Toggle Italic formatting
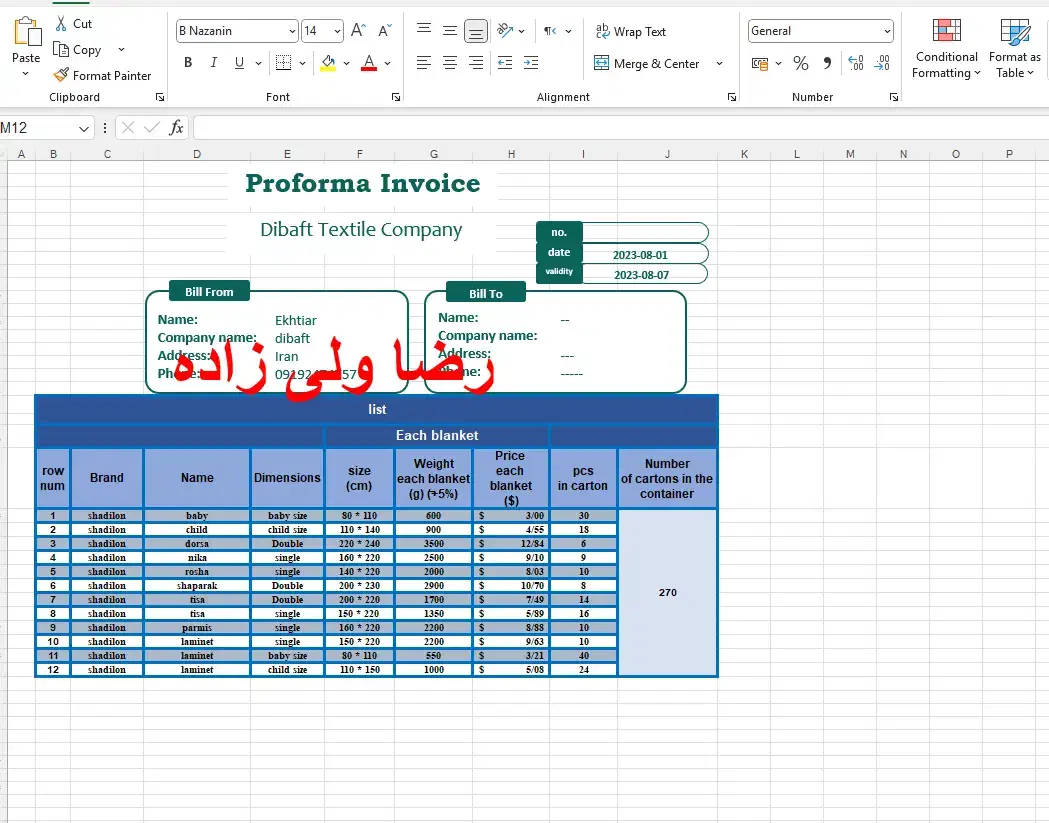This screenshot has width=1049, height=823. click(x=213, y=63)
